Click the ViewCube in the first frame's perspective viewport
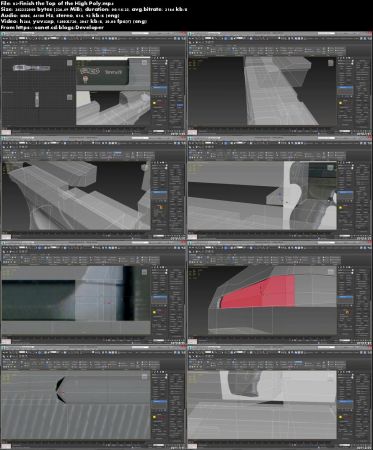The image size is (373, 450). [x=144, y=63]
